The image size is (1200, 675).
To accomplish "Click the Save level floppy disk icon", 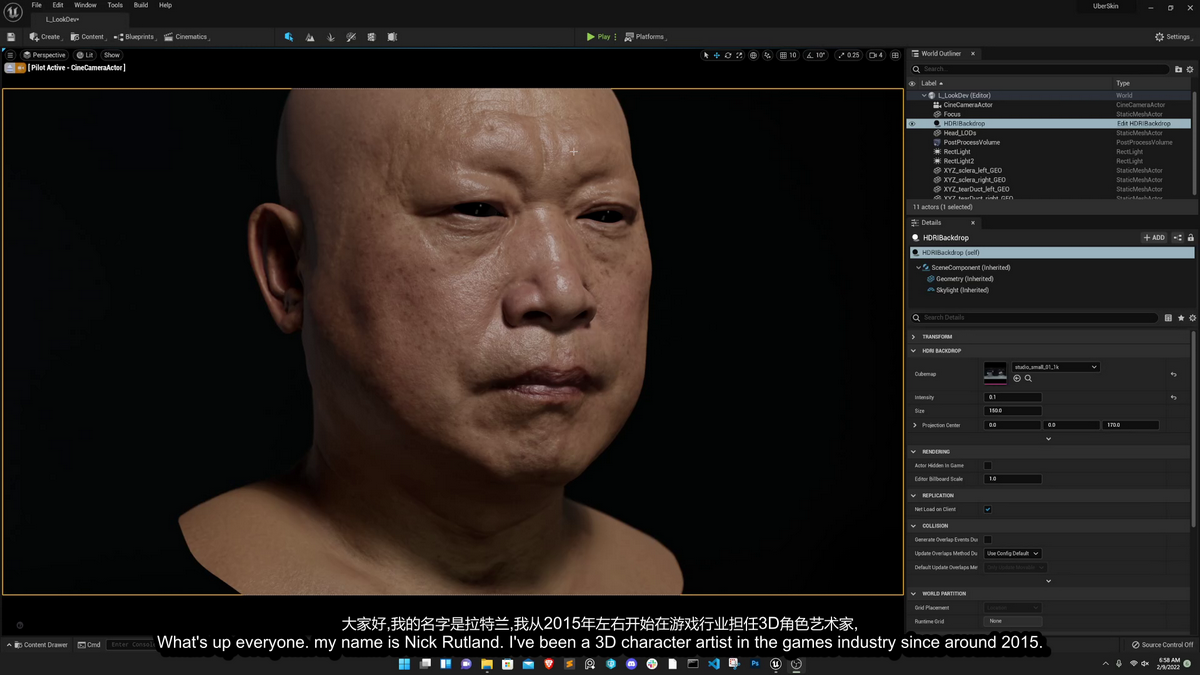I will 11,37.
